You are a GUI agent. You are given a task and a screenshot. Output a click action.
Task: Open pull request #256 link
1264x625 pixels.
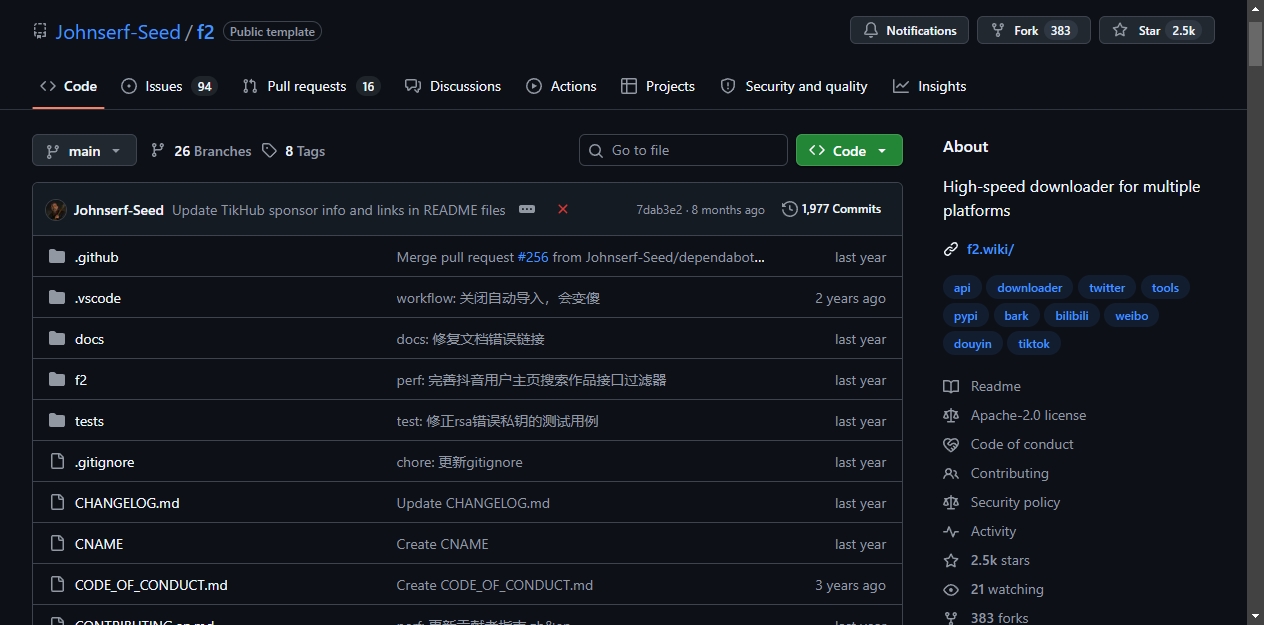pos(533,257)
